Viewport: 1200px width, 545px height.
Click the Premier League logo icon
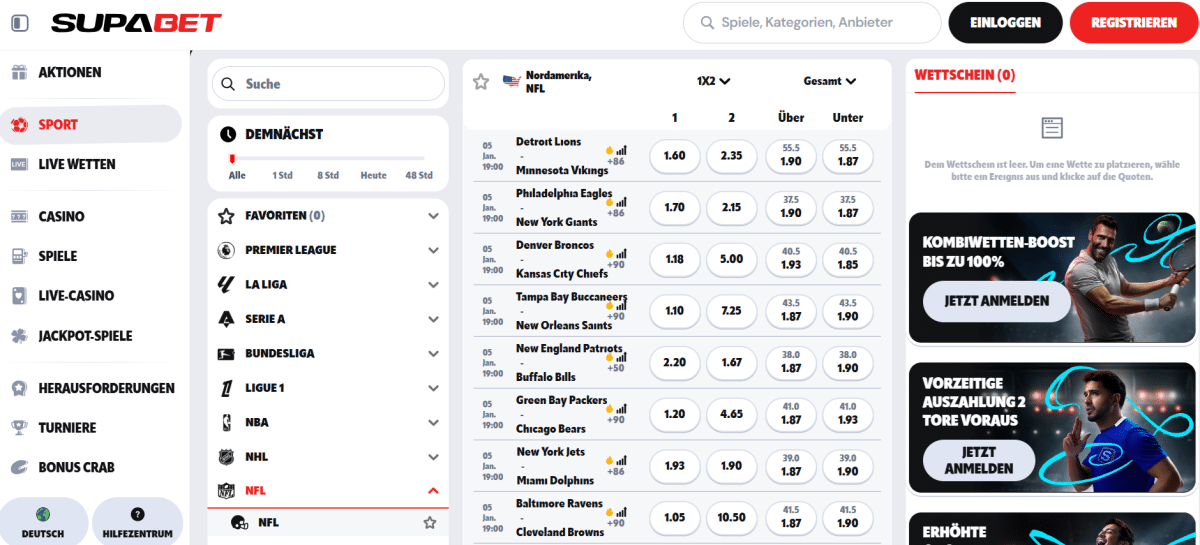point(226,250)
